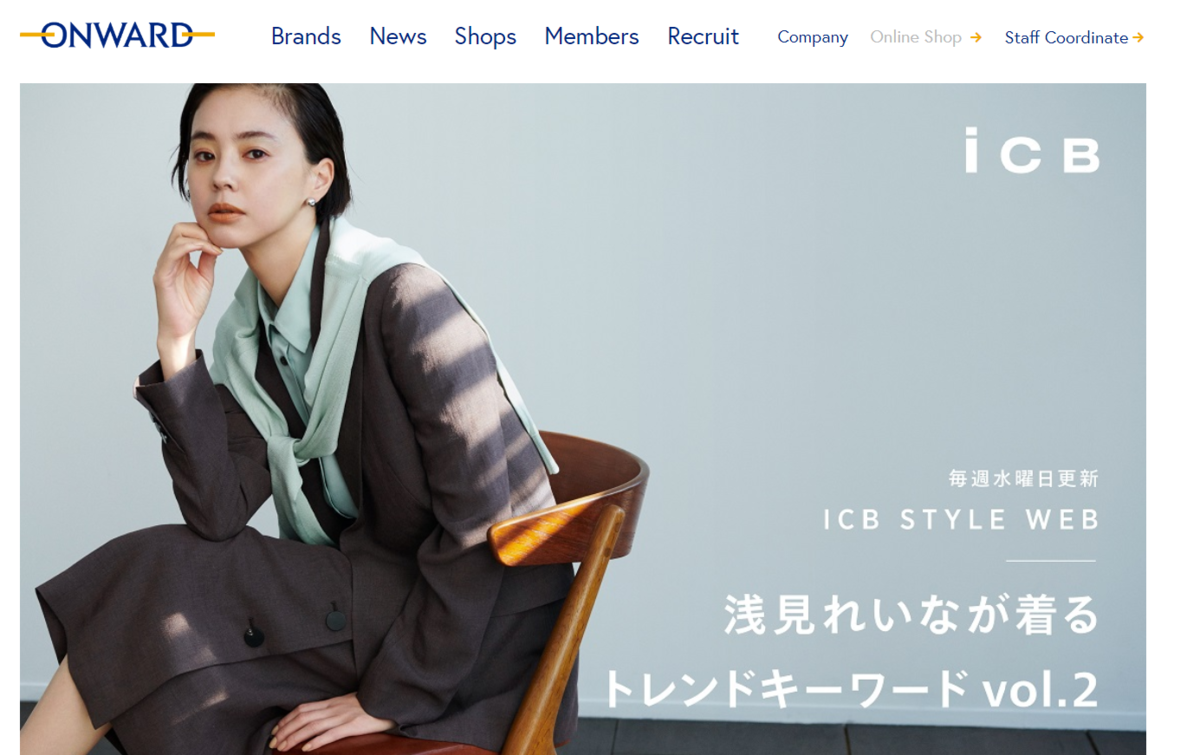Visit the Online Shop link
The image size is (1200, 755).
click(x=916, y=37)
